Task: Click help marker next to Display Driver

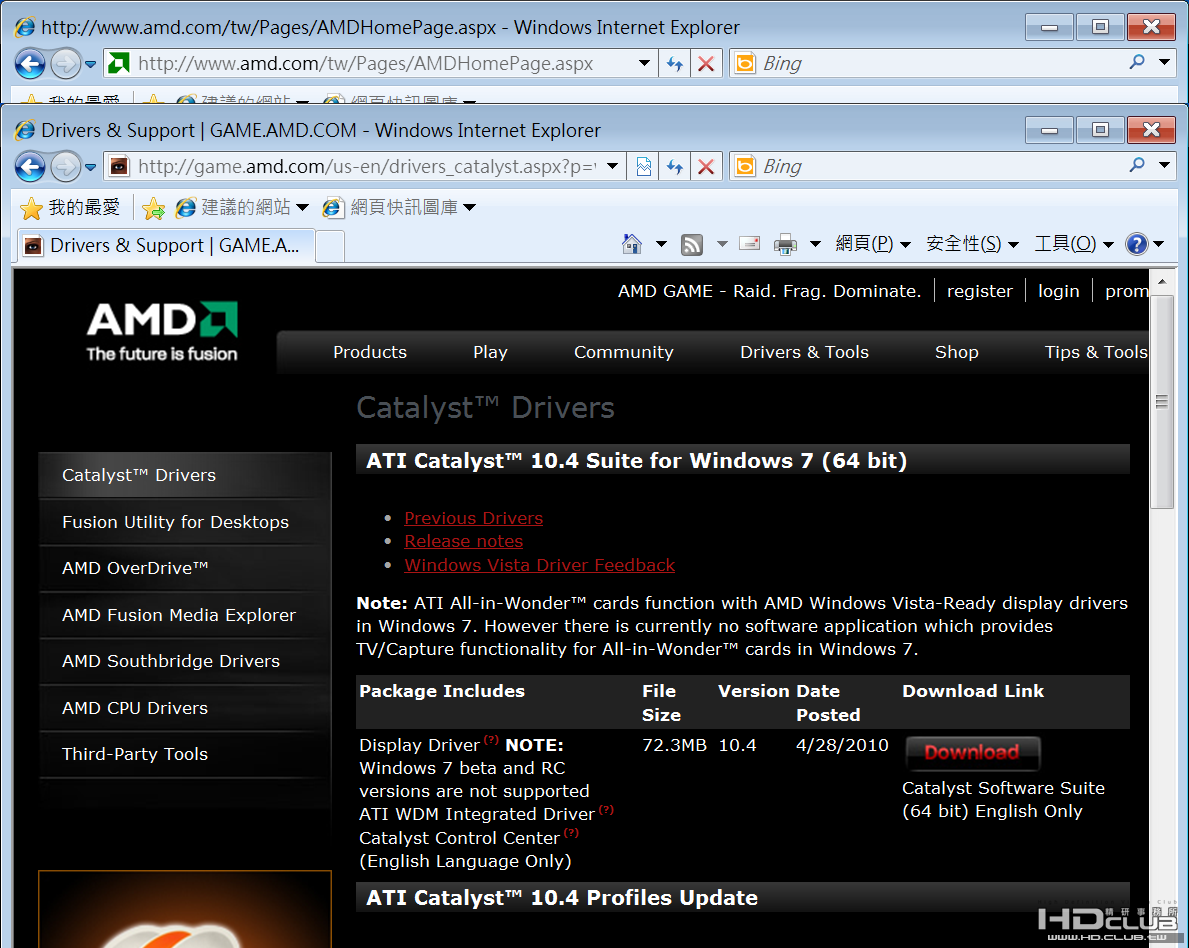Action: [x=491, y=739]
